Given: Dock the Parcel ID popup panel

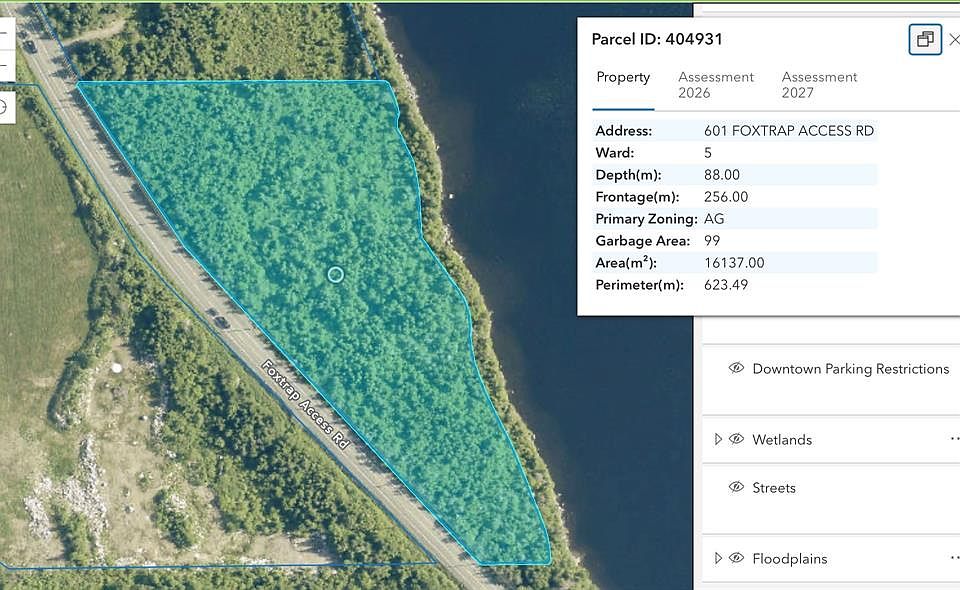Looking at the screenshot, I should [924, 39].
